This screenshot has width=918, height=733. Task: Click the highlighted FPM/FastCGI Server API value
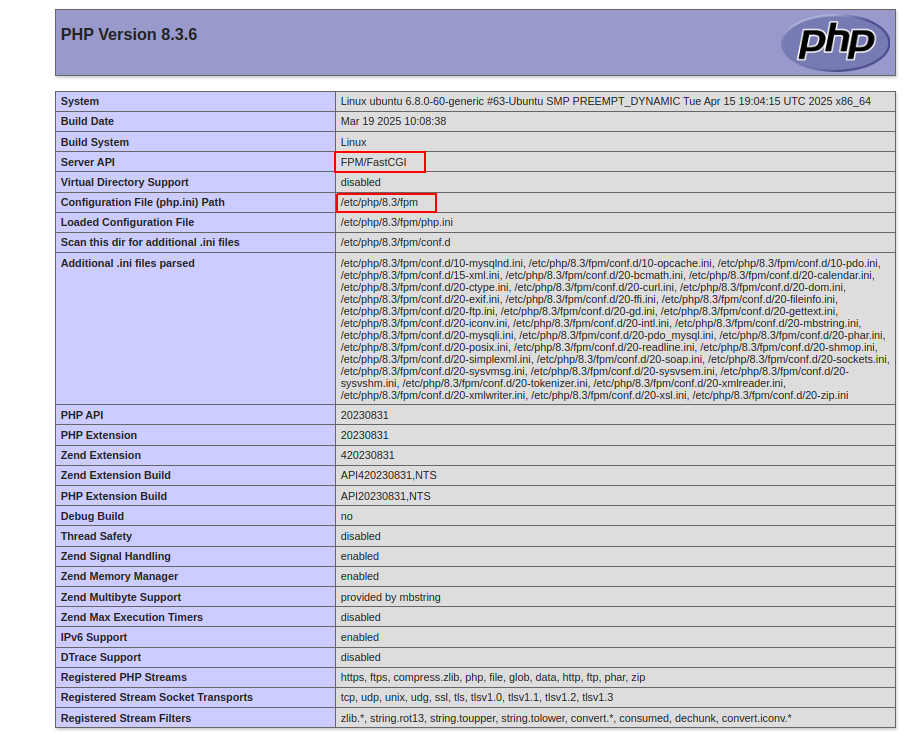379,162
